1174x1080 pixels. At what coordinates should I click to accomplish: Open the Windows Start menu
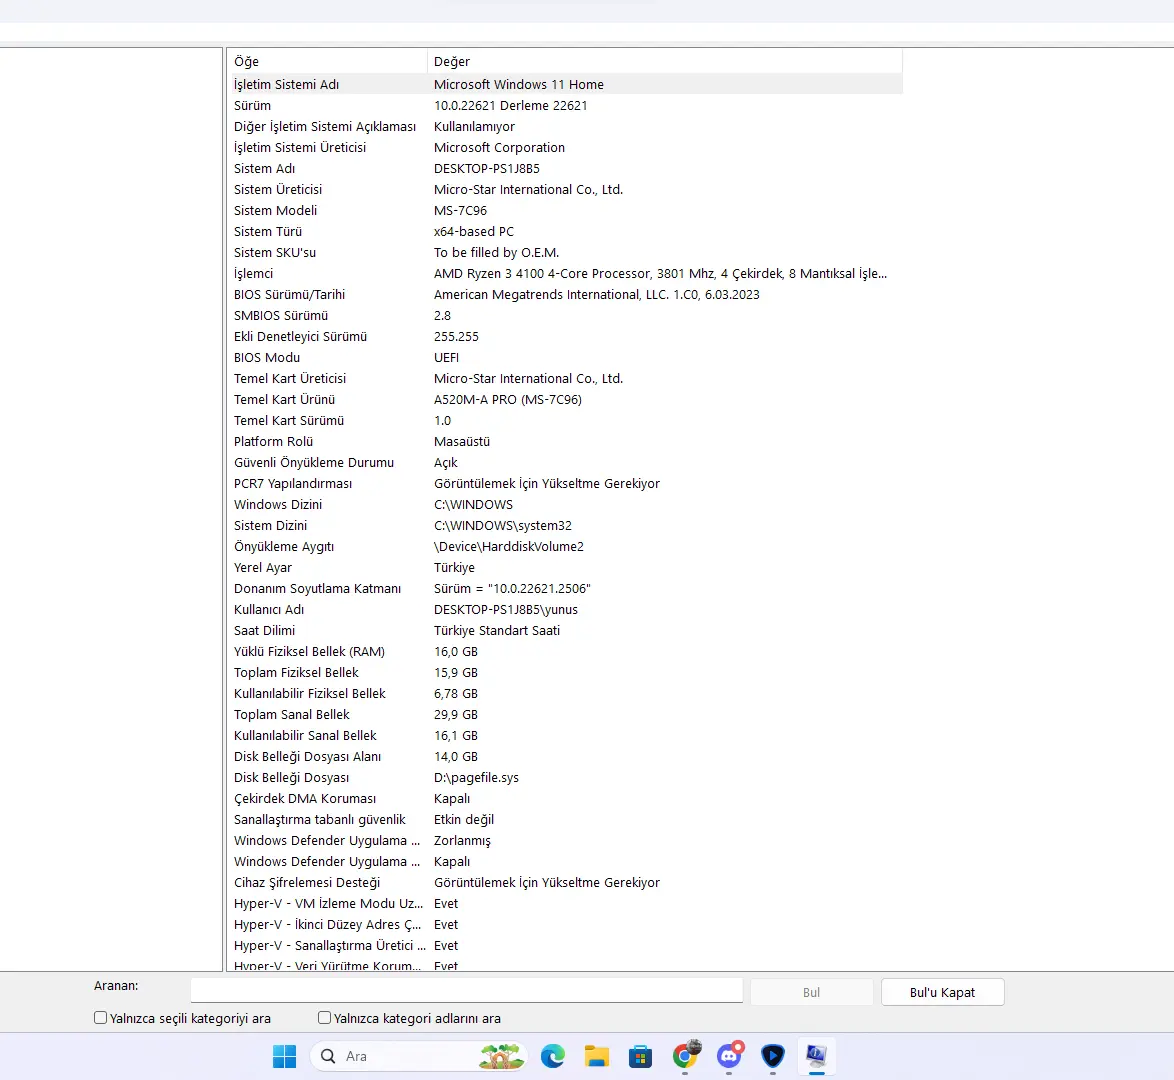285,1056
